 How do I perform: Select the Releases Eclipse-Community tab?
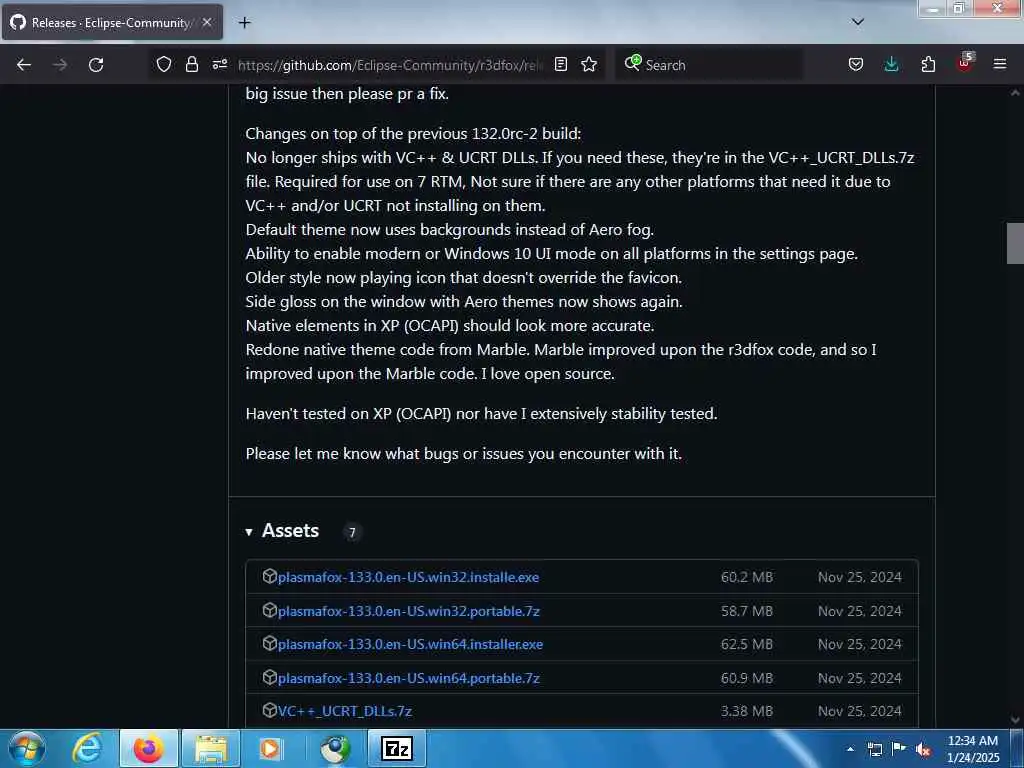[112, 22]
